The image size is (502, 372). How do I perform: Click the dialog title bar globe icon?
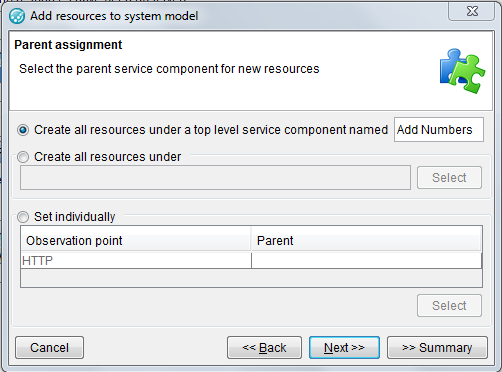17,16
